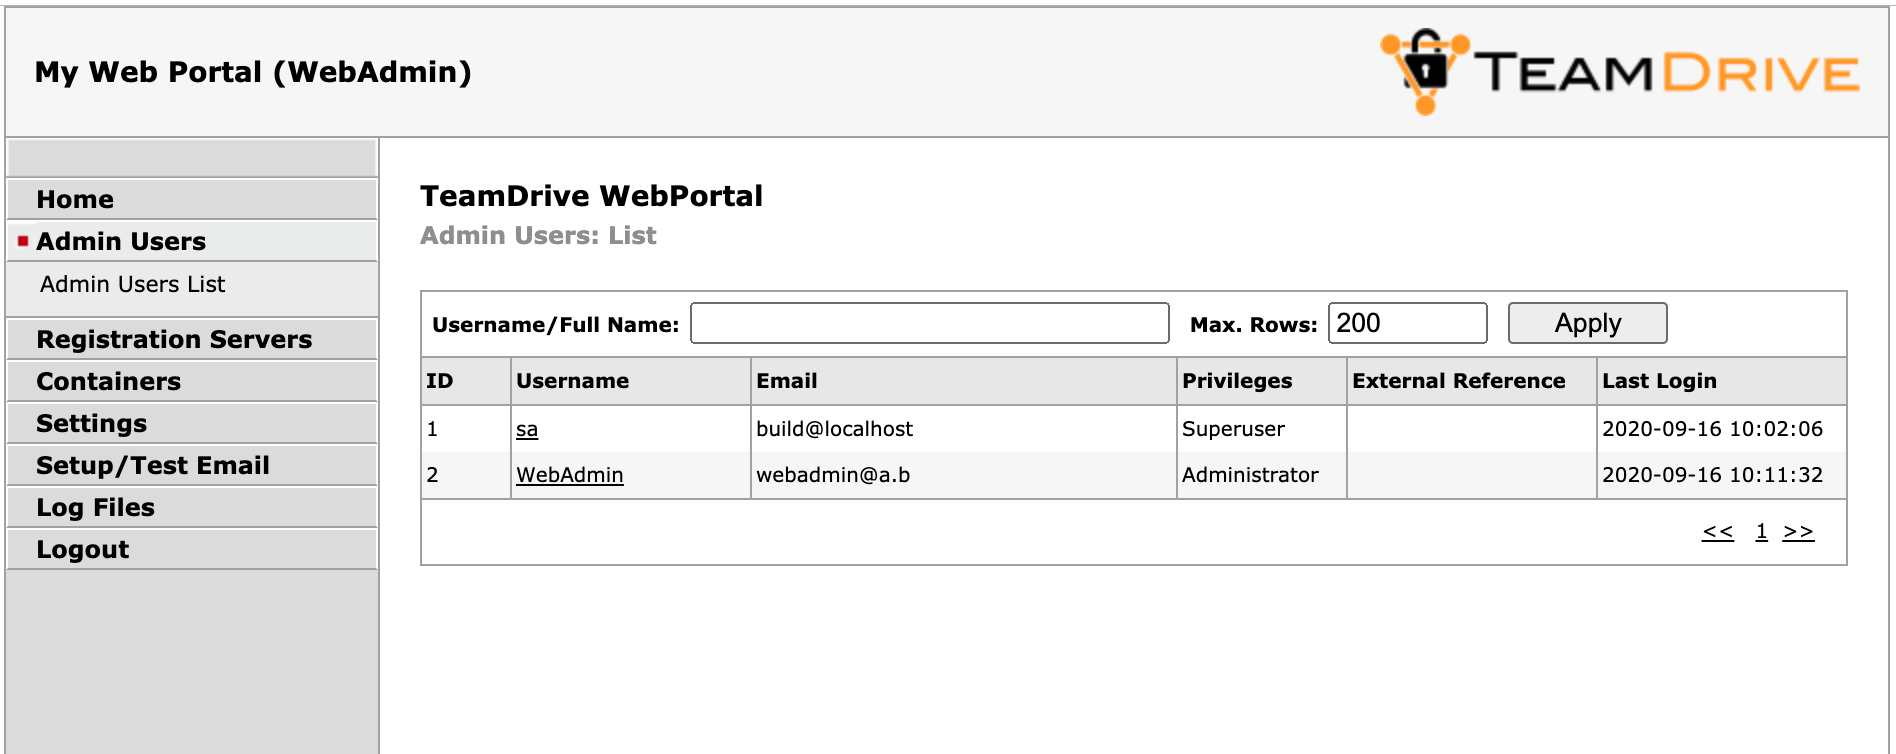Screen dimensions: 1896x754
Task: Click the Max. Rows field
Action: click(x=1406, y=322)
